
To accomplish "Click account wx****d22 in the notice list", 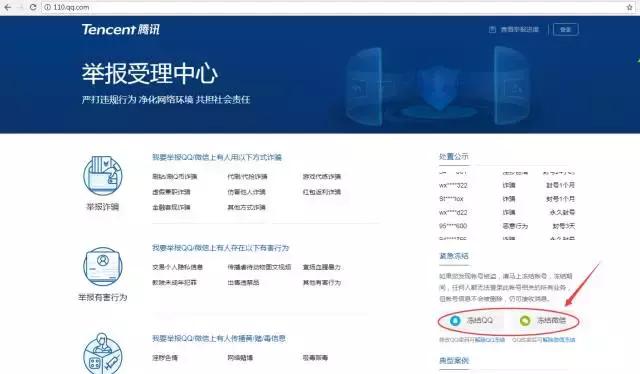I will click(x=453, y=212).
